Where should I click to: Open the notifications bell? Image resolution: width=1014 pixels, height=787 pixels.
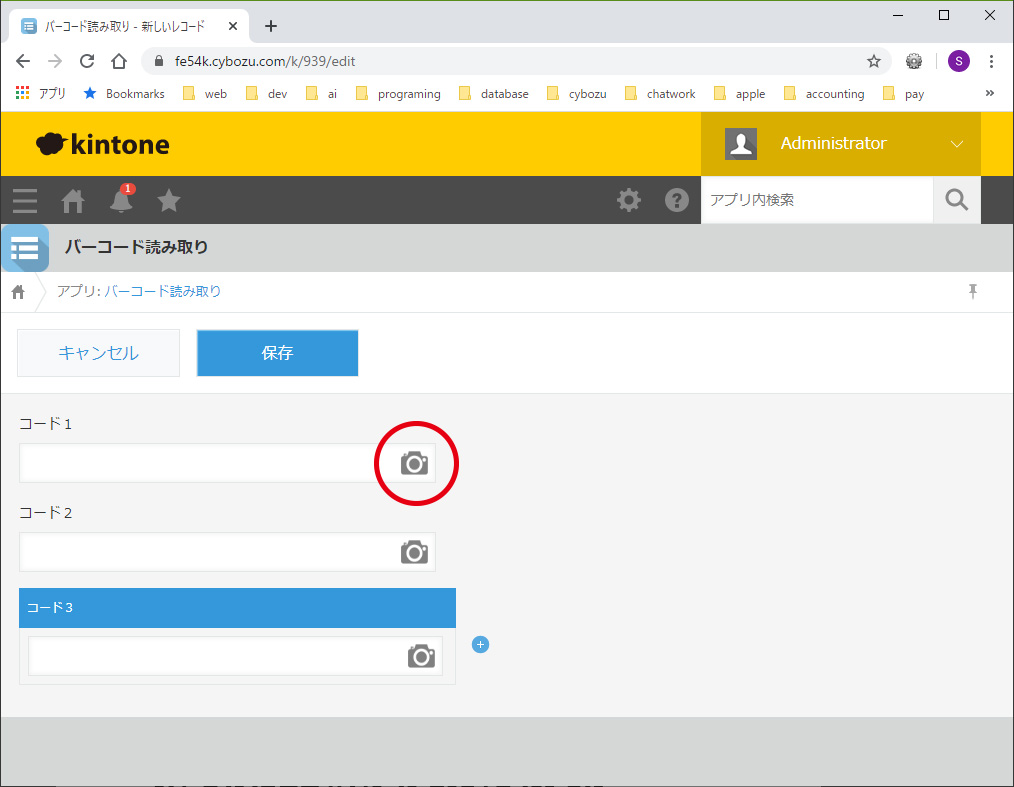click(121, 201)
